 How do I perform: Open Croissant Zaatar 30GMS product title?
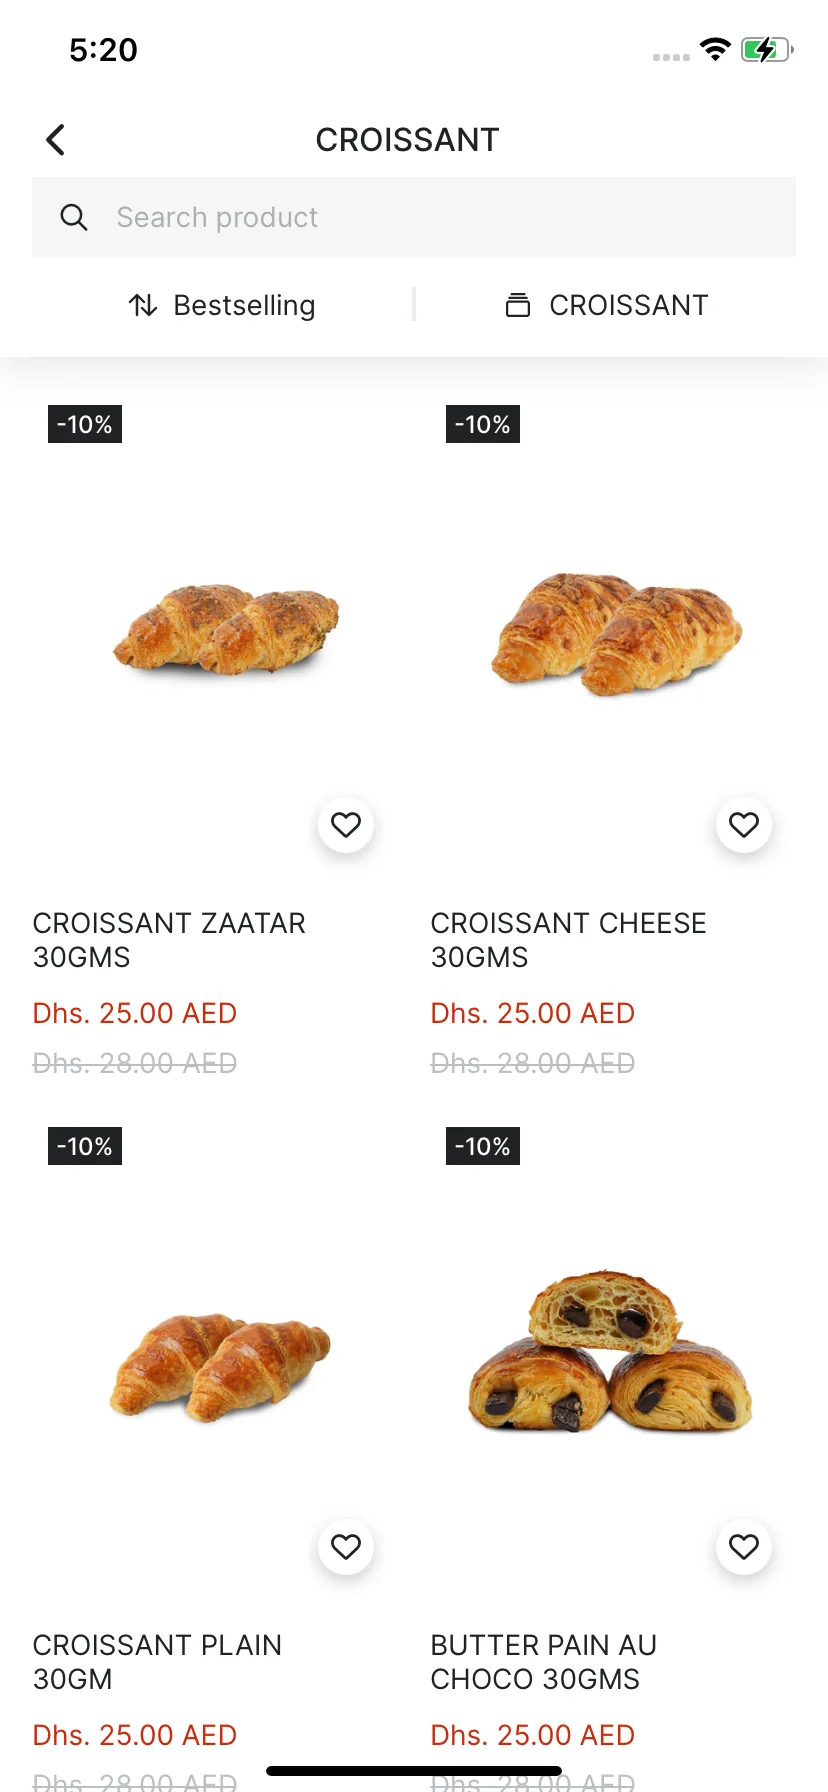pos(169,940)
